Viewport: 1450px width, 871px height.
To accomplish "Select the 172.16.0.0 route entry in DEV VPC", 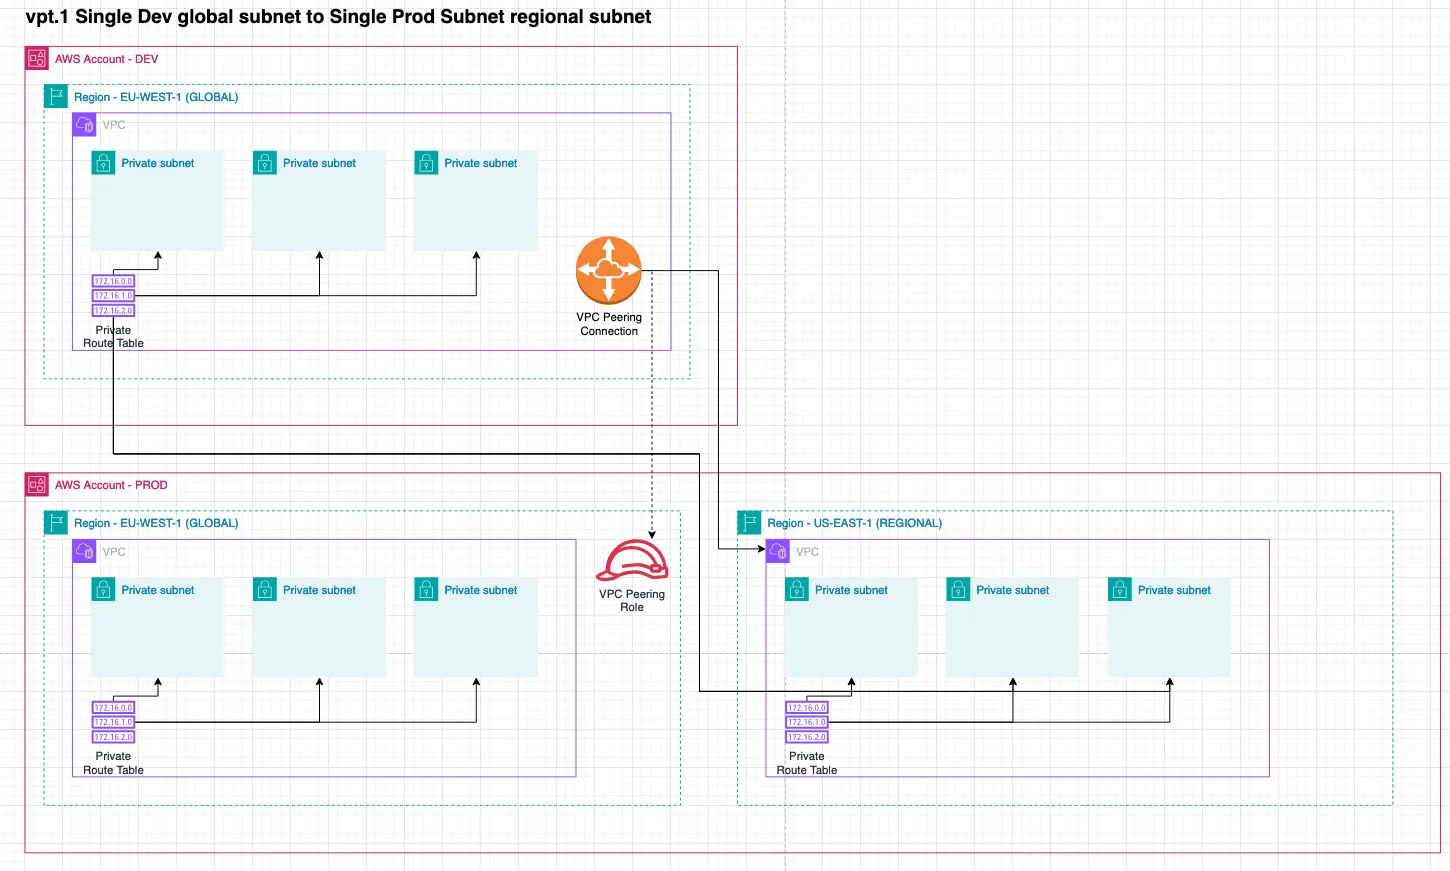I will point(113,281).
